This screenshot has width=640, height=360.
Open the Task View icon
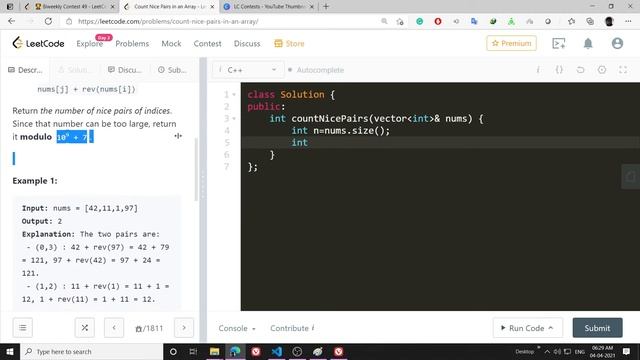193,351
